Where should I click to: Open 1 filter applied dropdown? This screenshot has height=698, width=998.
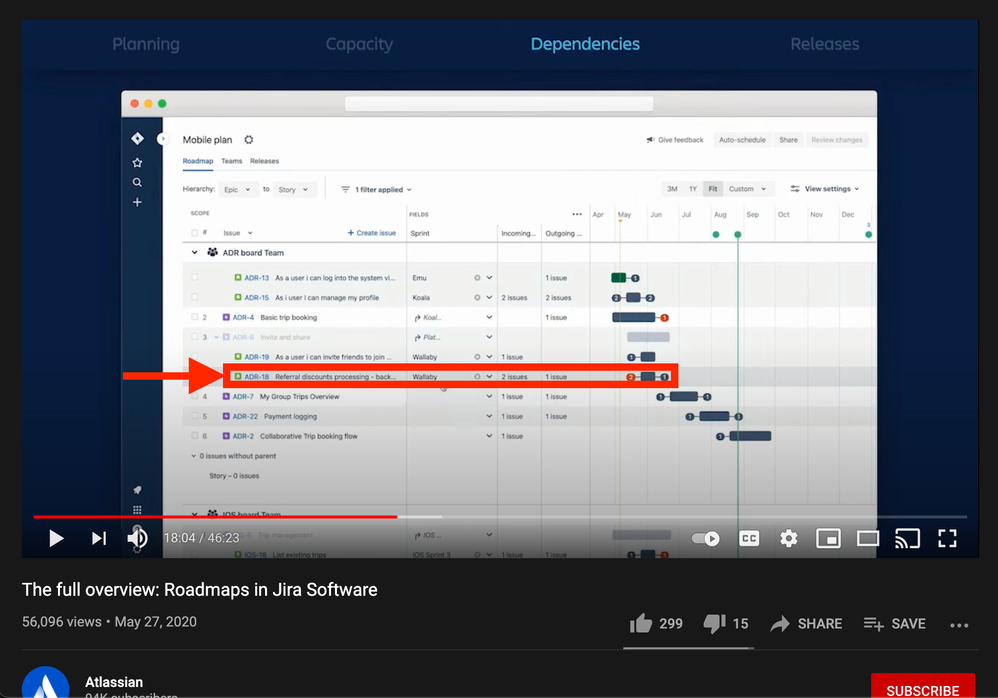[377, 190]
